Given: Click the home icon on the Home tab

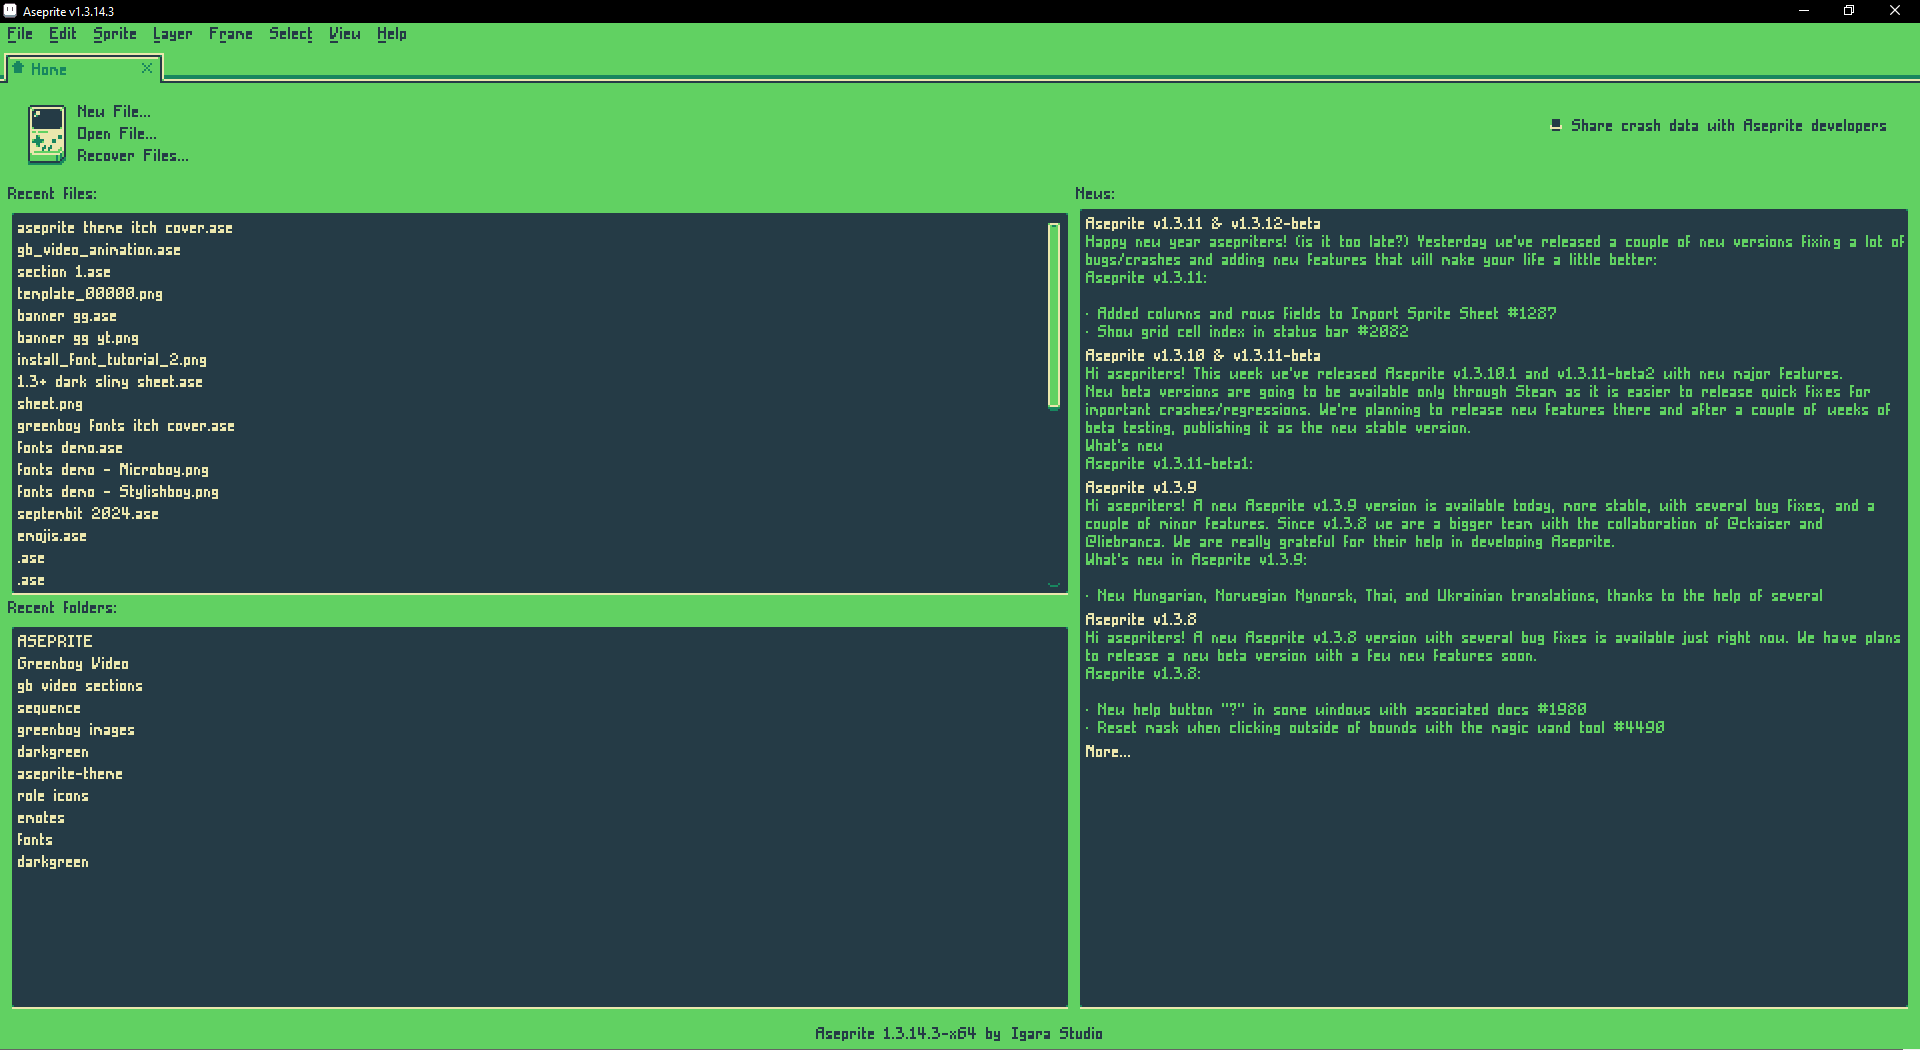Looking at the screenshot, I should [18, 68].
